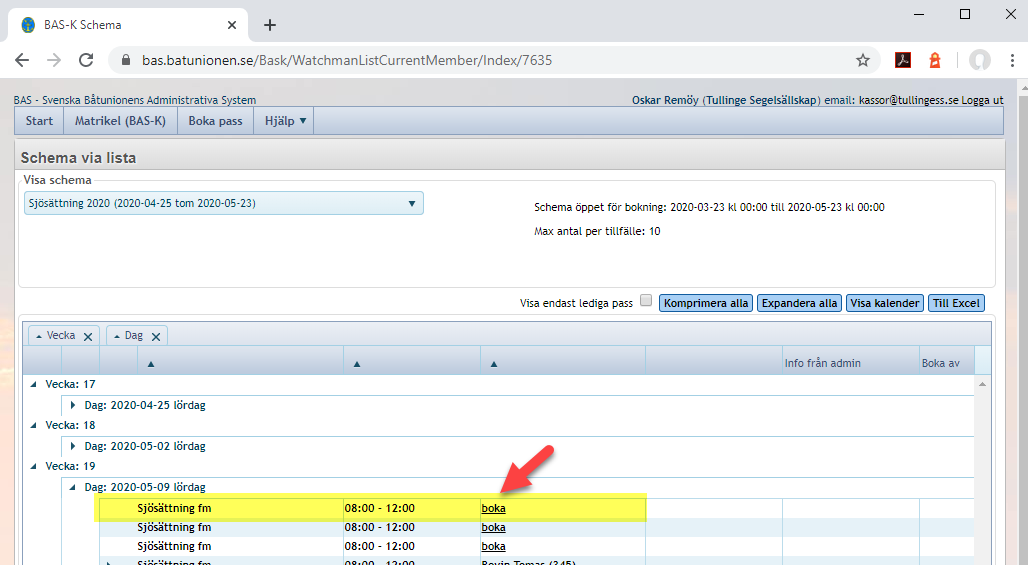Image resolution: width=1028 pixels, height=565 pixels.
Task: Open the Adobe Acrobat extension
Action: tap(903, 60)
